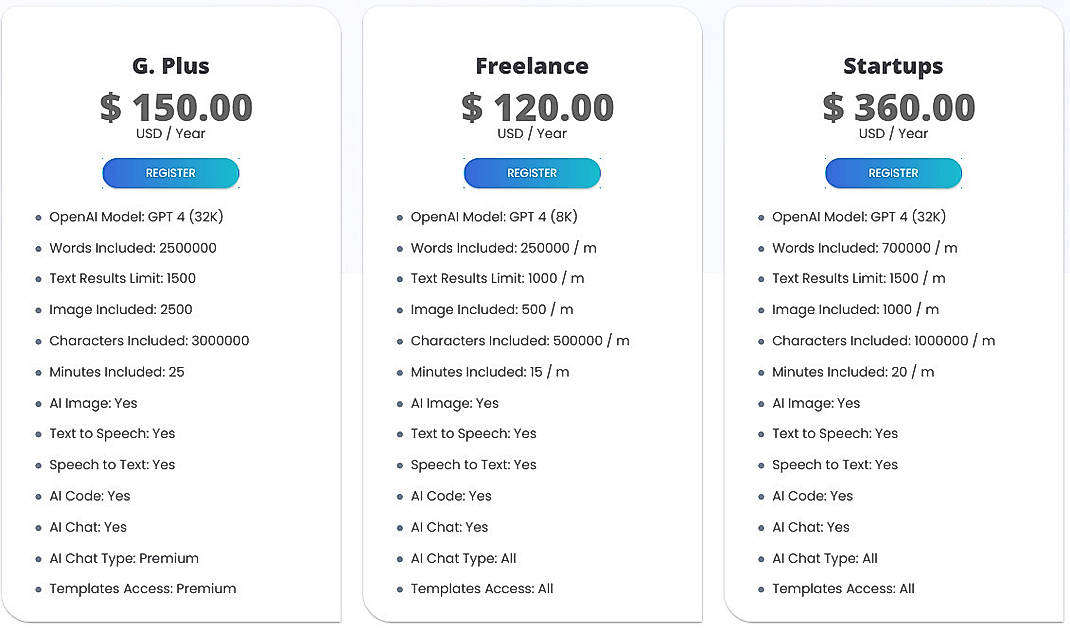Select the Freelance plan title
Viewport: 1070px width, 631px height.
tap(531, 65)
